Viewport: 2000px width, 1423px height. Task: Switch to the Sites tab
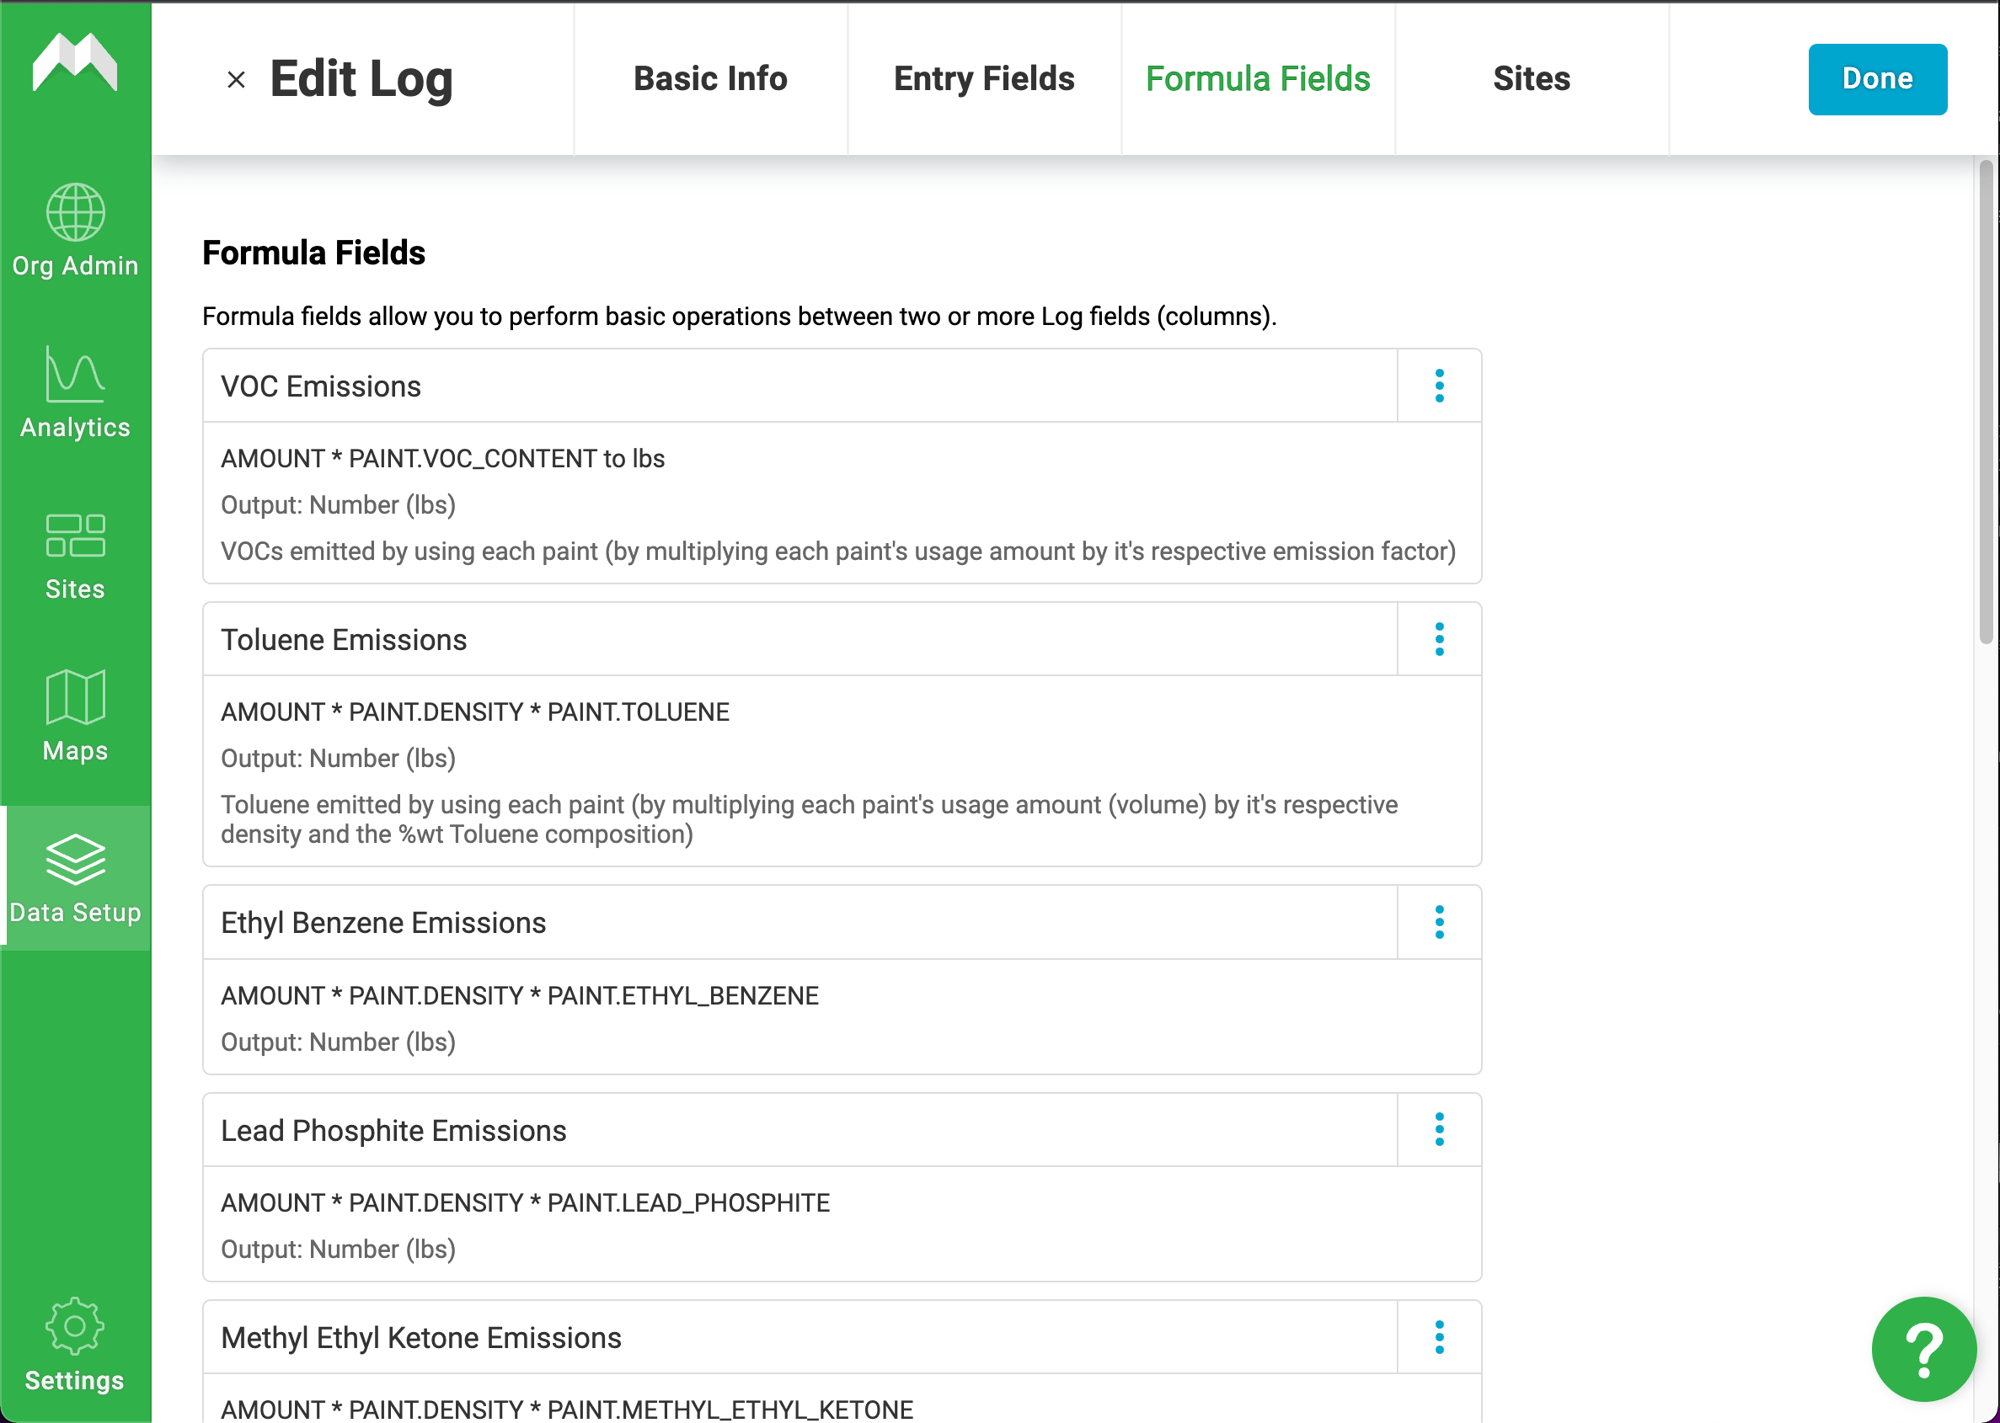(x=1531, y=79)
